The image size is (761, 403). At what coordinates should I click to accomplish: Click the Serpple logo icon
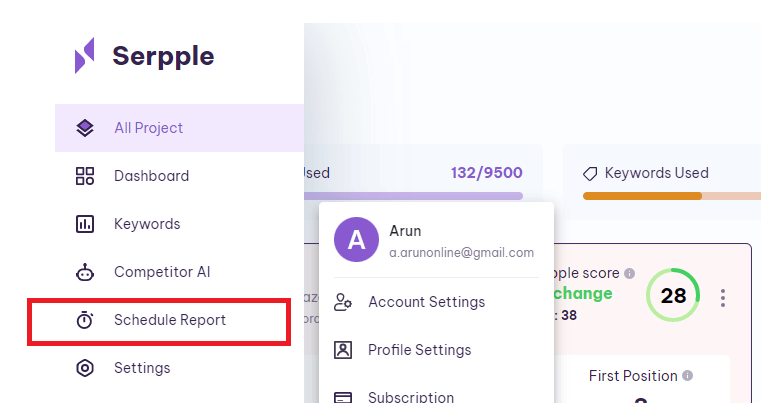pos(84,55)
